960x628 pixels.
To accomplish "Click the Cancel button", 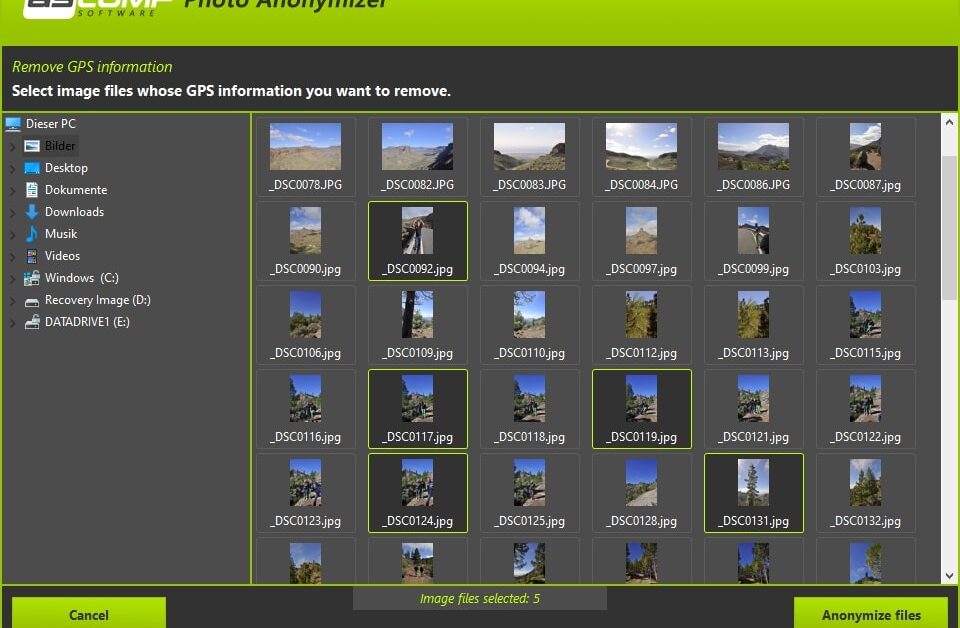I will (88, 614).
